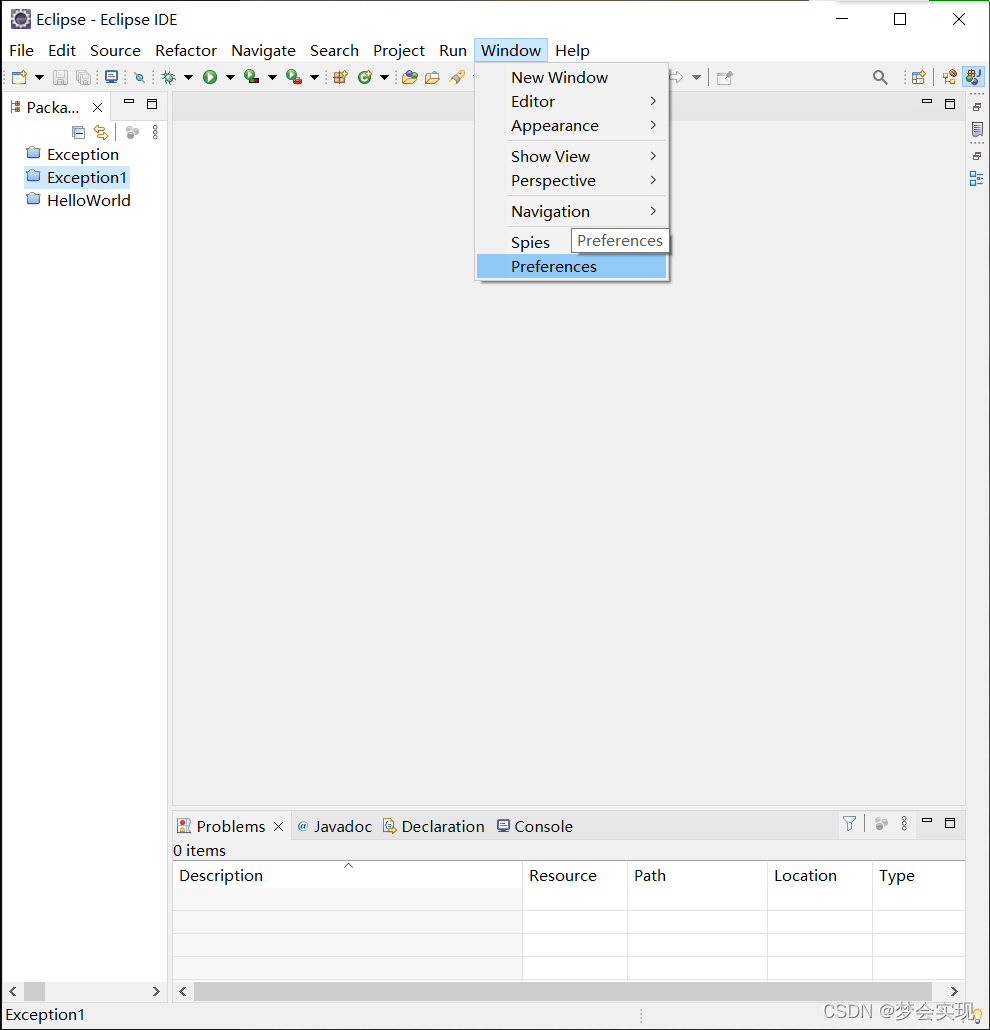The width and height of the screenshot is (990, 1030).
Task: Restore the Task List stack in right trim
Action: coord(977,106)
